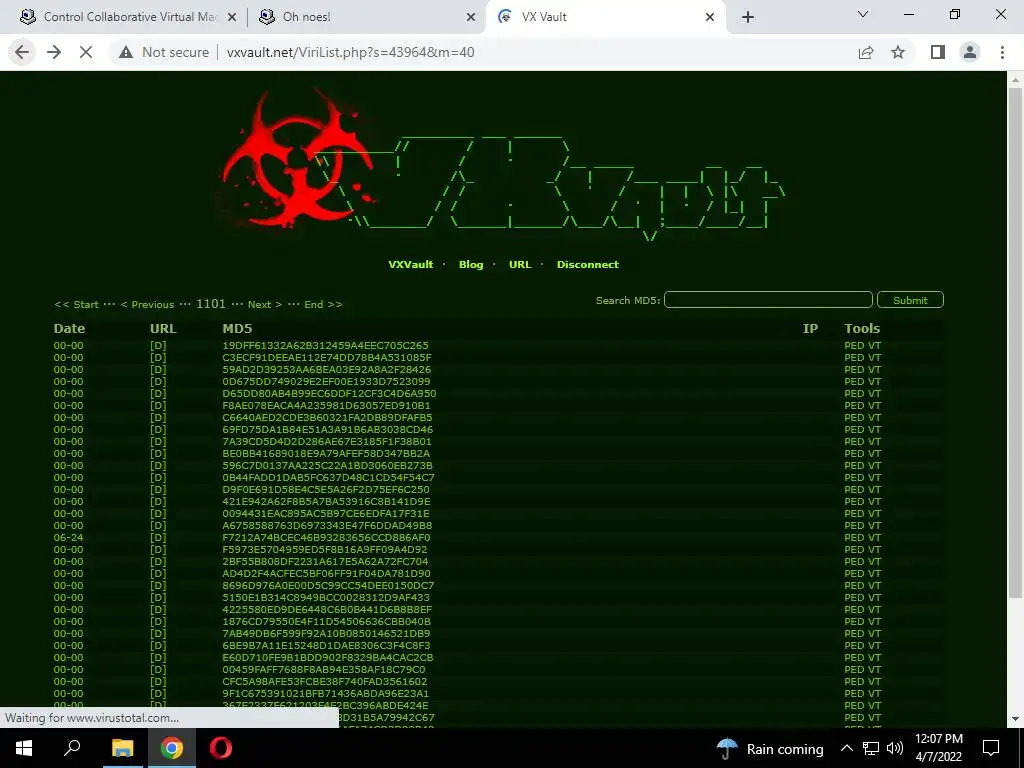Stop loading the page
The width and height of the screenshot is (1024, 768).
click(x=86, y=52)
